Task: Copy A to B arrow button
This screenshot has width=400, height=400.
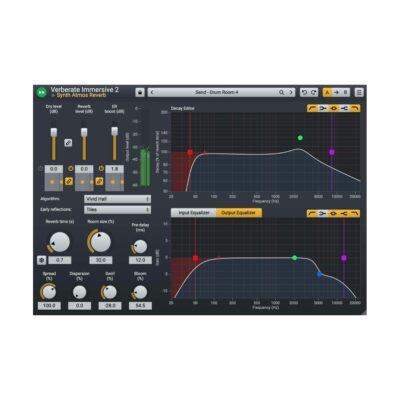Action: click(x=336, y=92)
